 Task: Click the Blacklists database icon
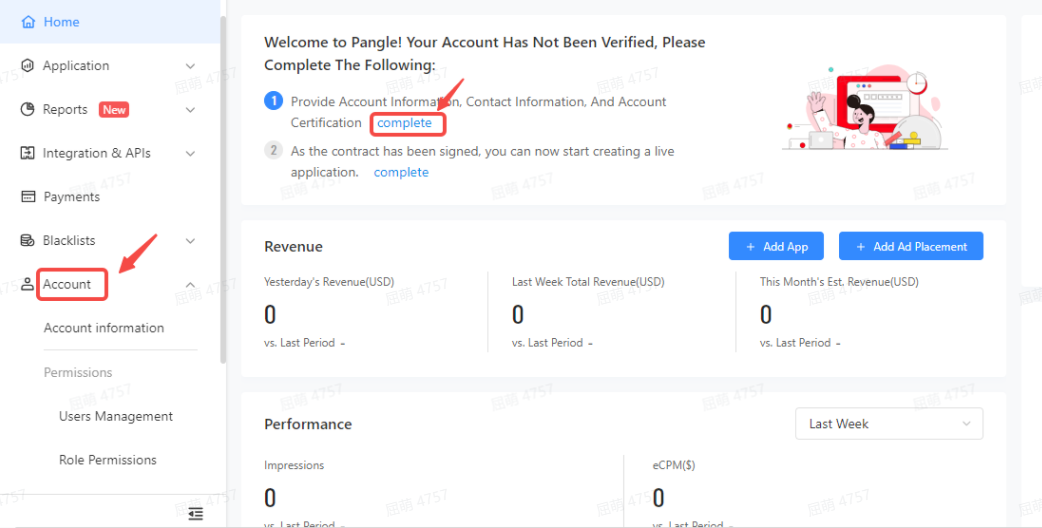click(27, 240)
